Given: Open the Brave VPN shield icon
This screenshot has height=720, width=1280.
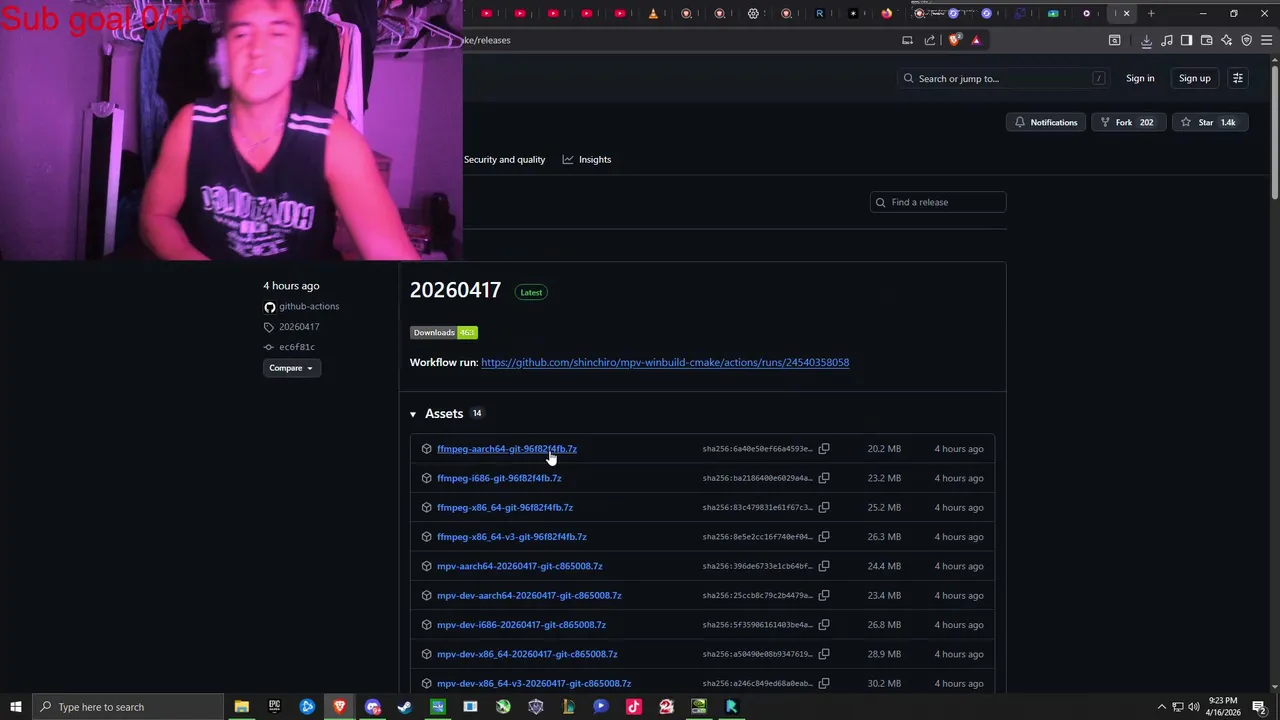Looking at the screenshot, I should (x=1246, y=40).
